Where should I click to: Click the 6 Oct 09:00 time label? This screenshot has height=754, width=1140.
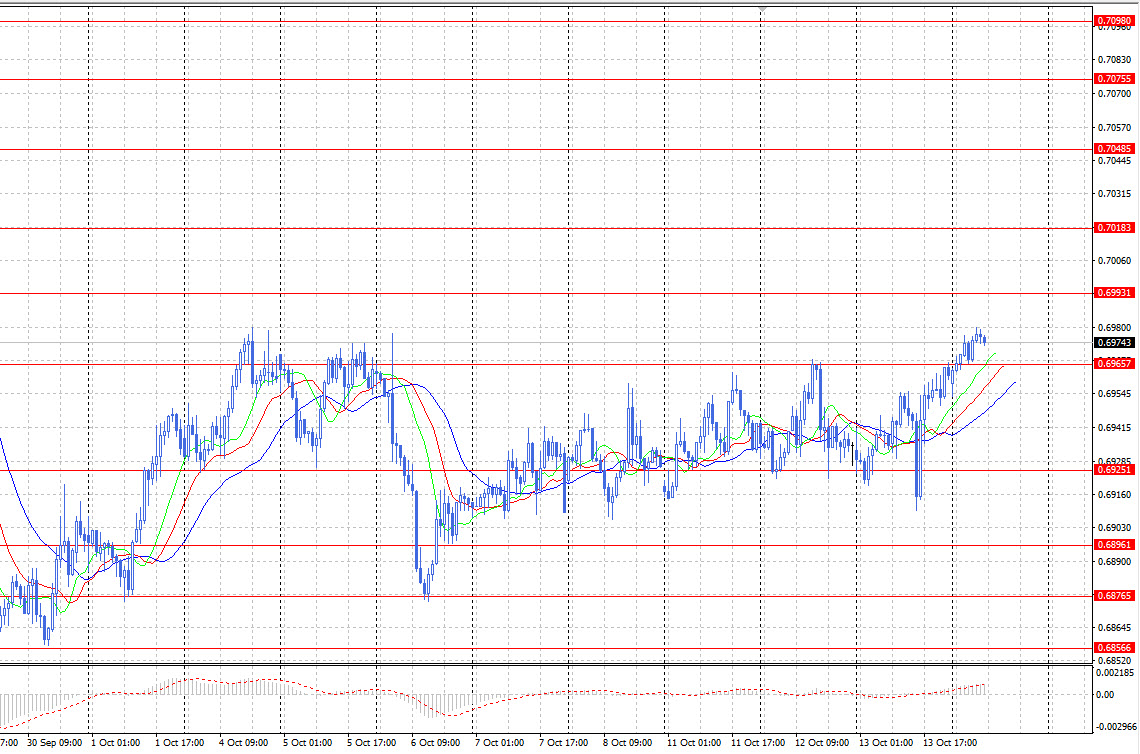[435, 743]
